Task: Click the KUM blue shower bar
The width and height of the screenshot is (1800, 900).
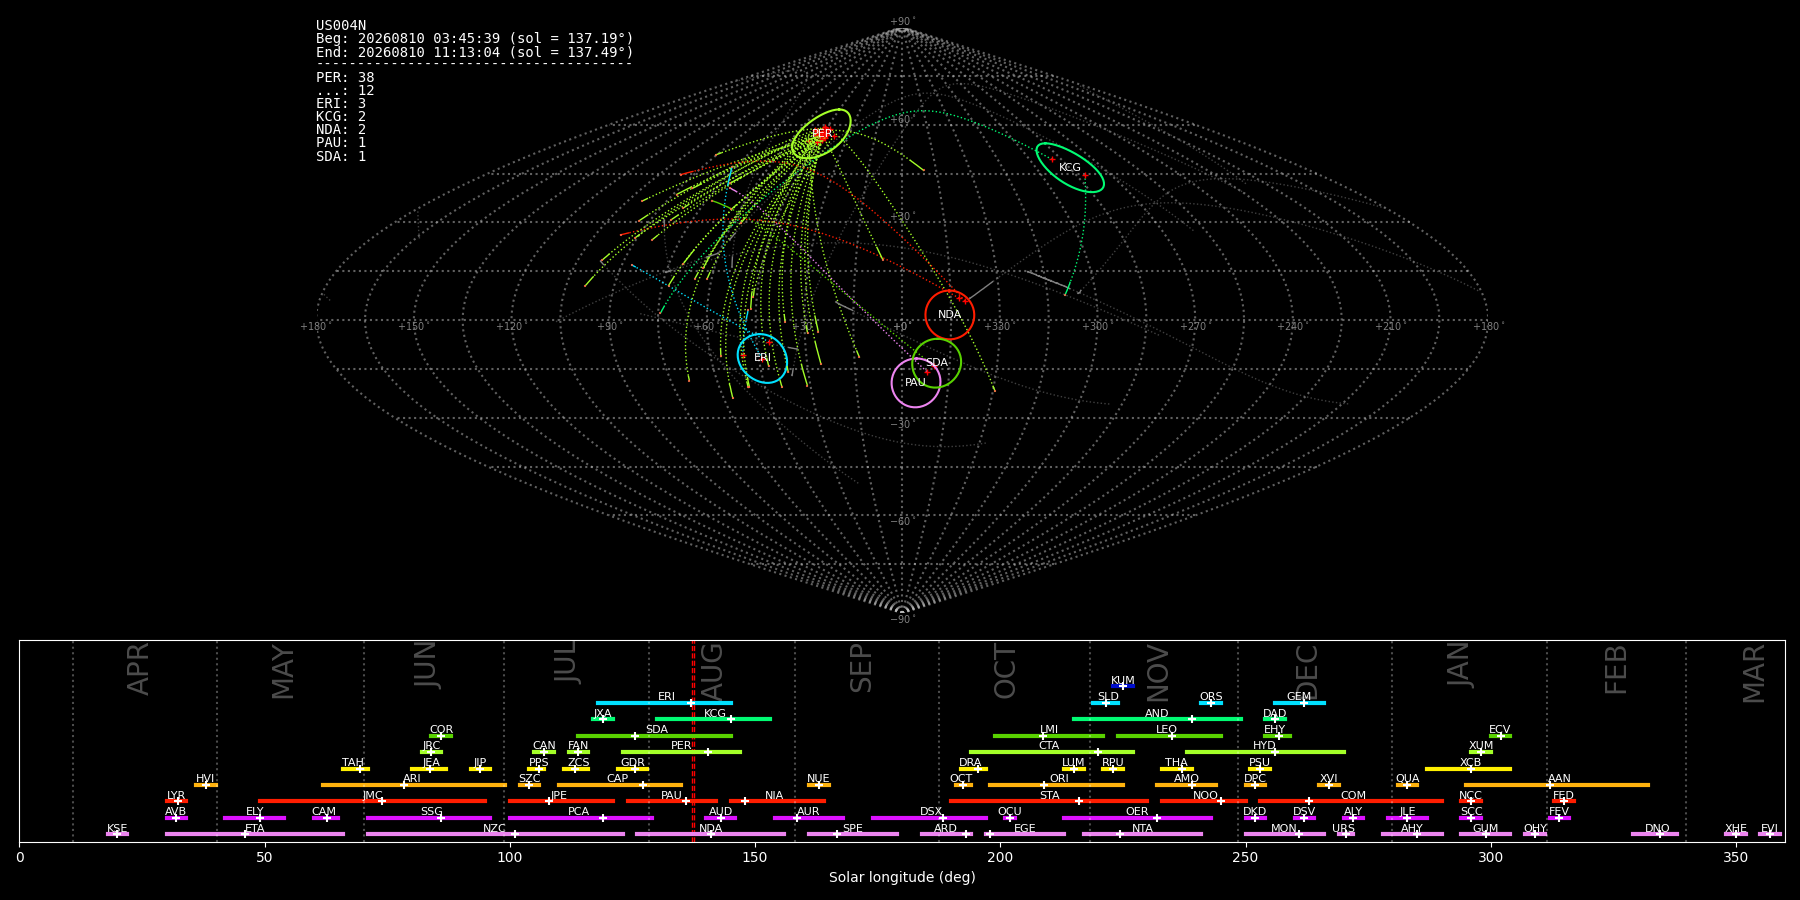Action: pyautogui.click(x=1123, y=686)
